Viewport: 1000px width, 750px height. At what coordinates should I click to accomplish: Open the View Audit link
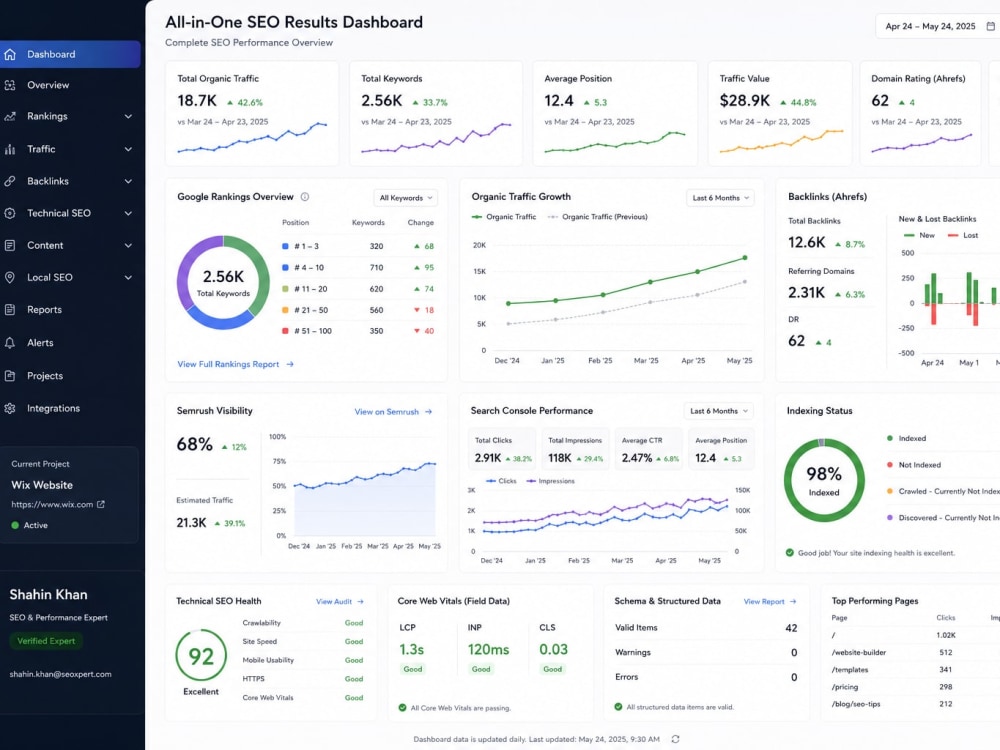pyautogui.click(x=340, y=601)
